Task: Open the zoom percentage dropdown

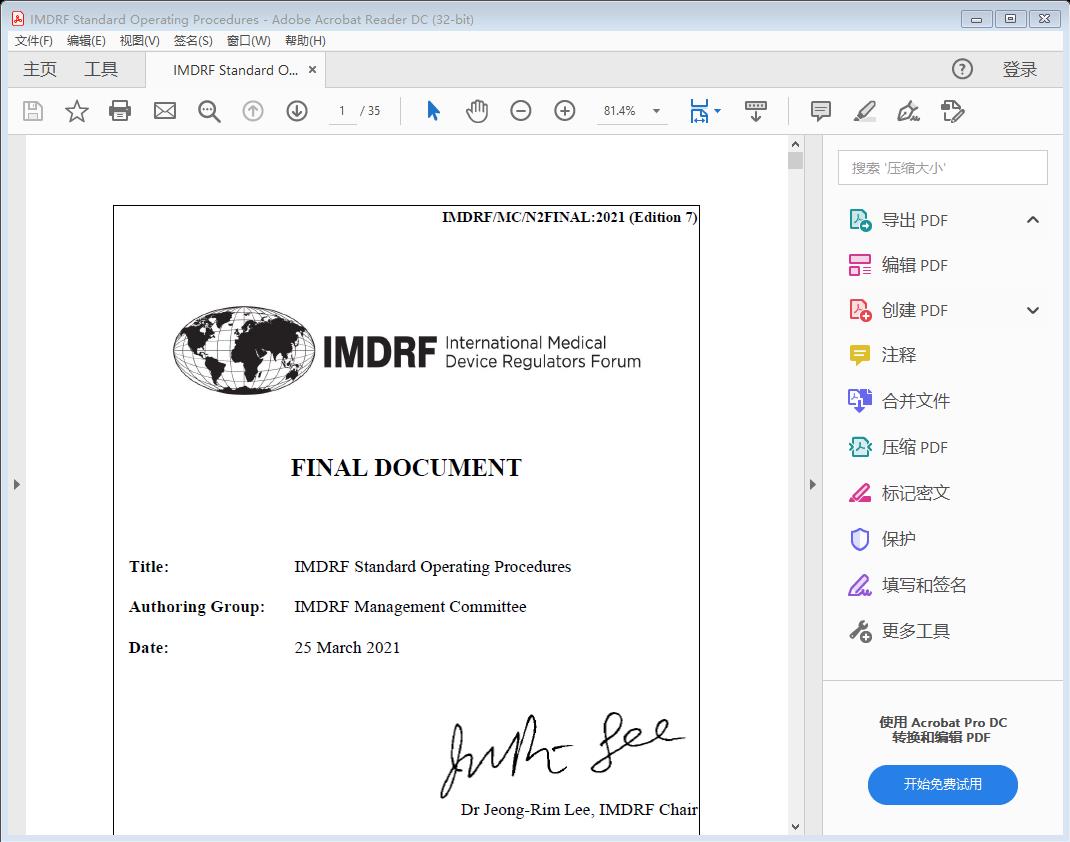Action: [x=655, y=111]
